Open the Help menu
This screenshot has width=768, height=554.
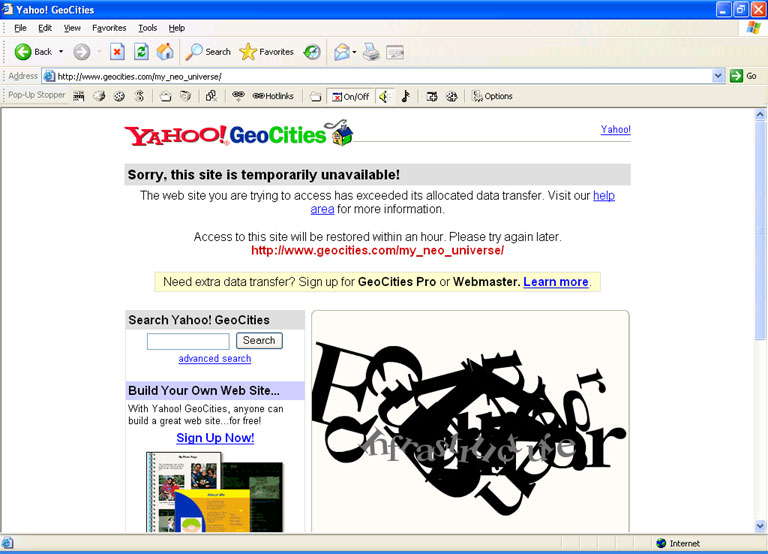click(177, 28)
